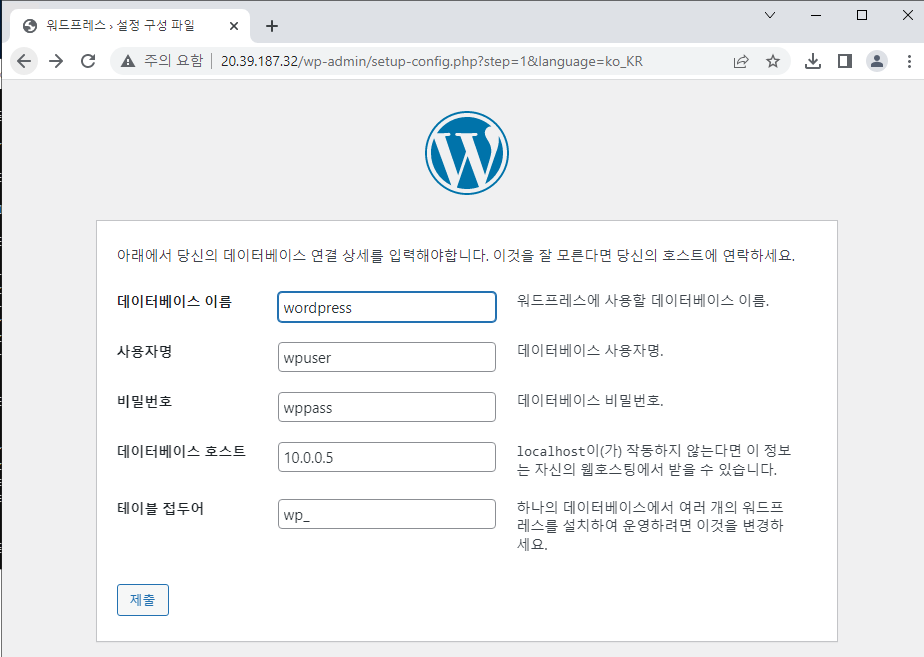Submit the form with 제출 button

[x=143, y=600]
